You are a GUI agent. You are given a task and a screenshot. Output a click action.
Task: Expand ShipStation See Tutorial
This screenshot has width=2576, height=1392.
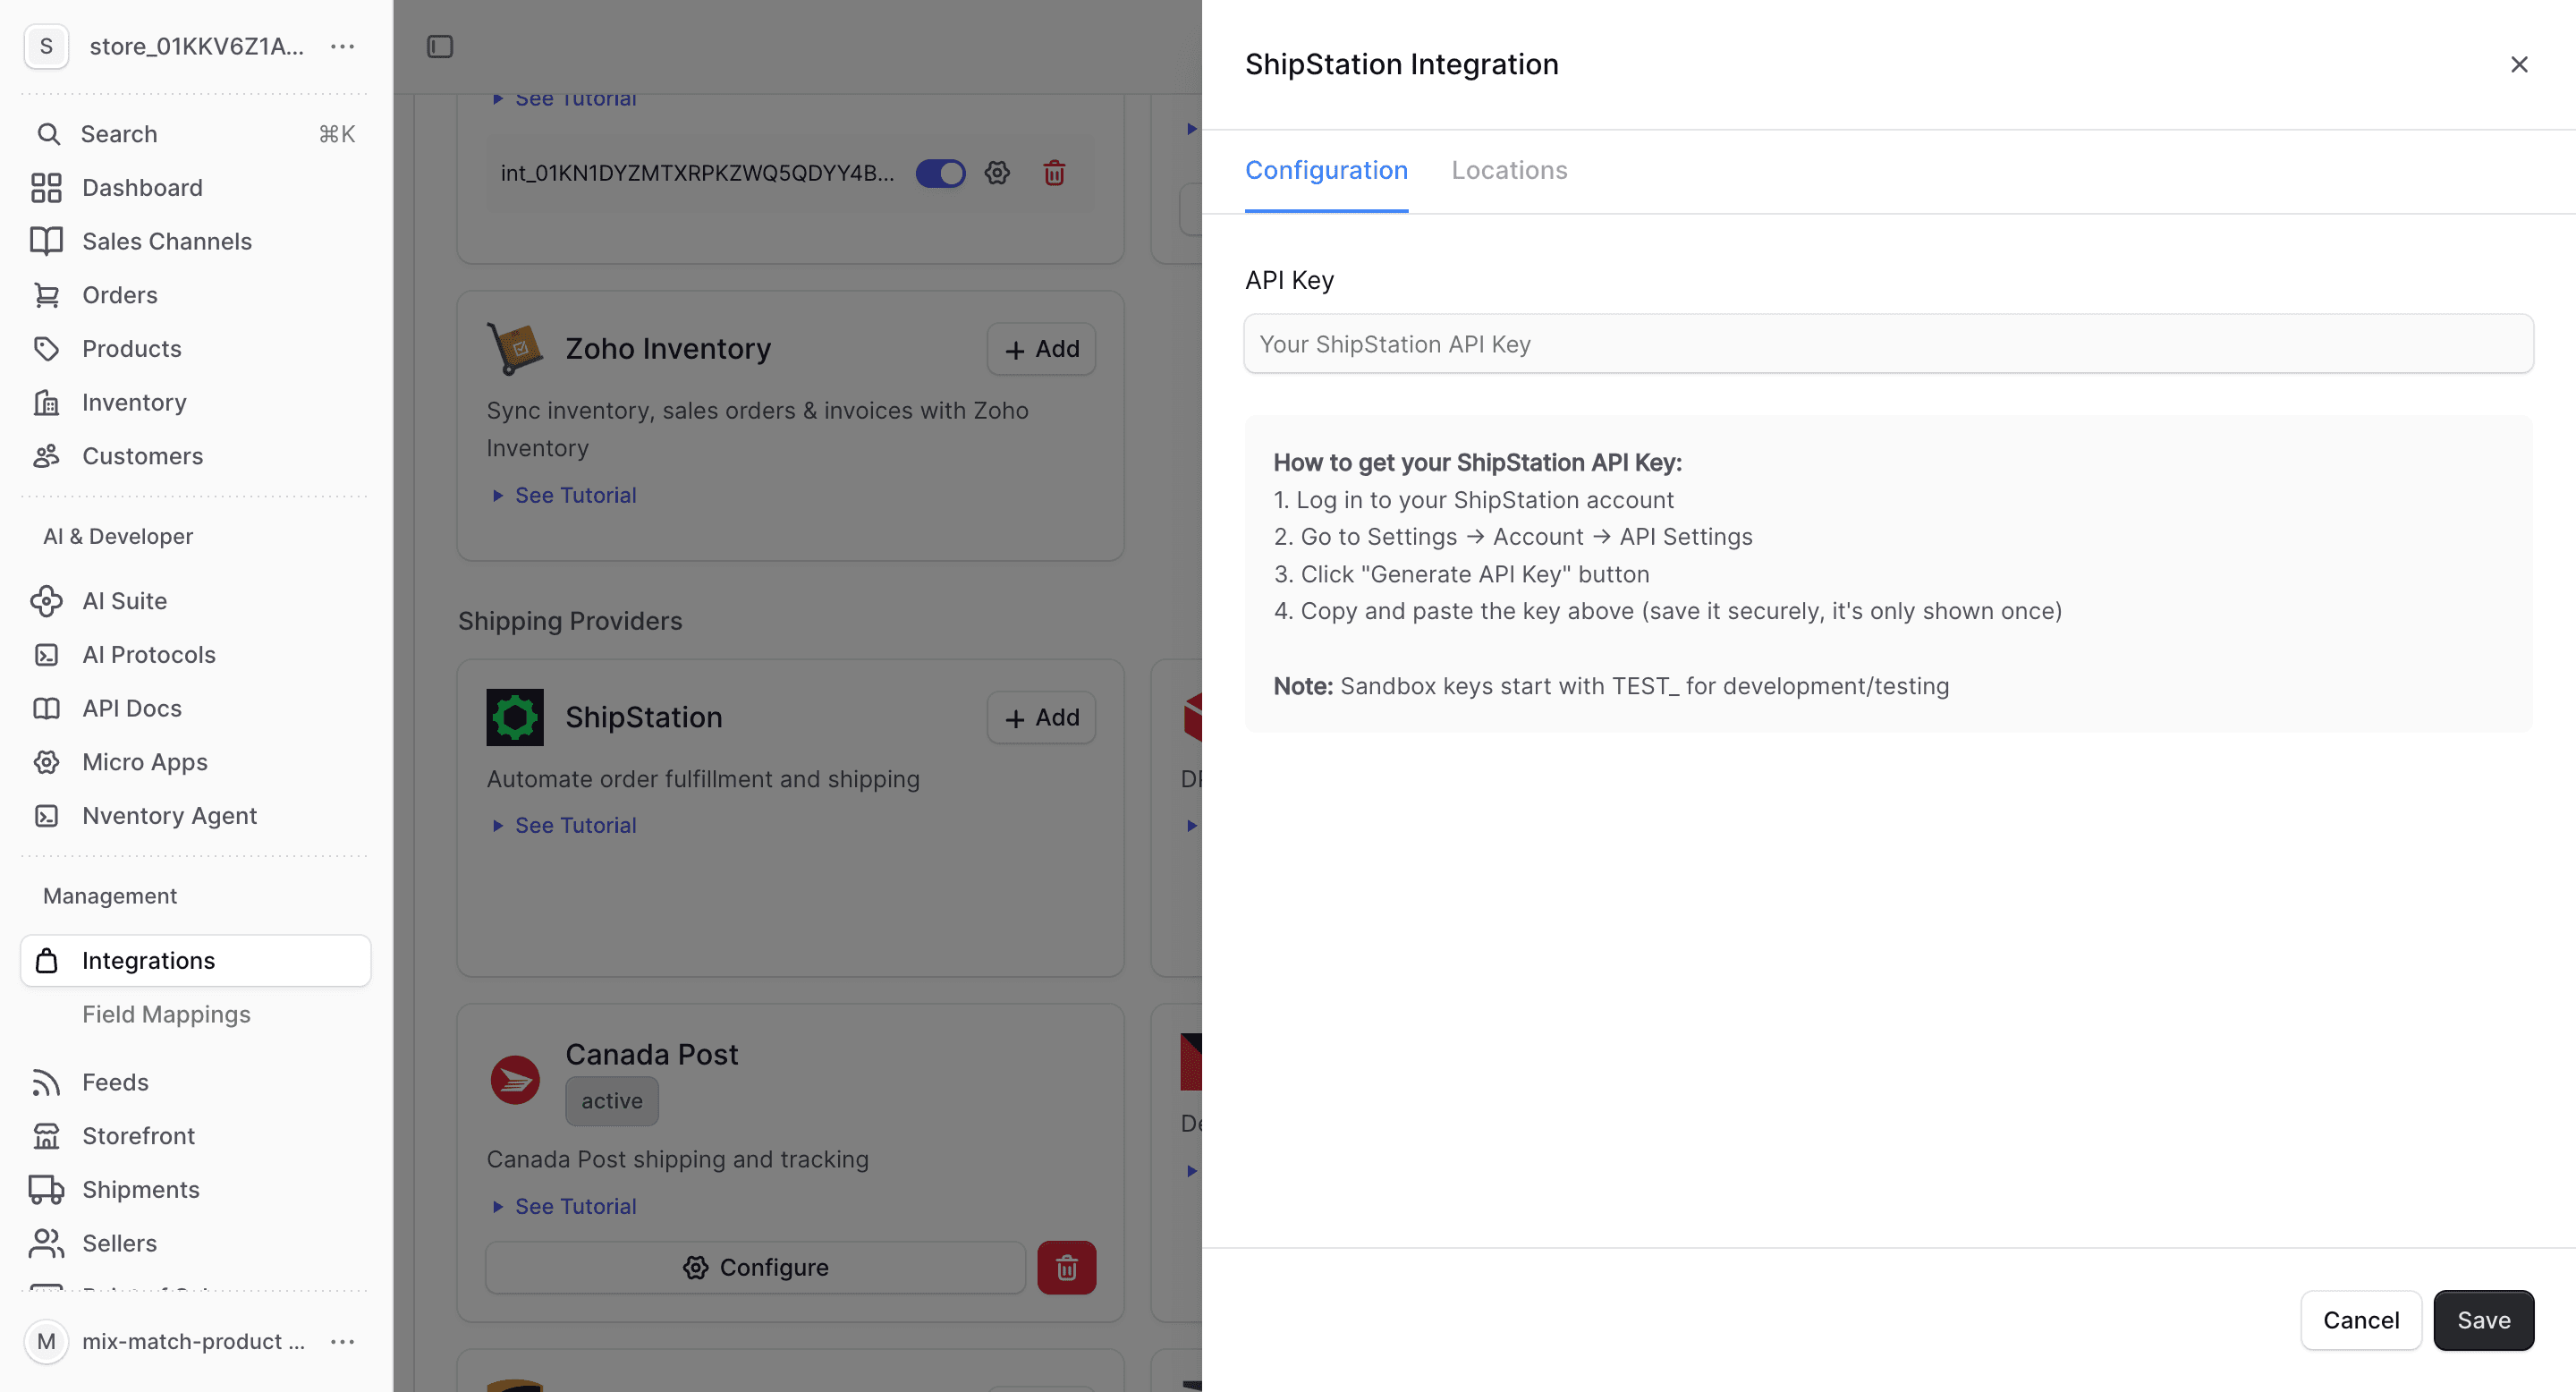[x=565, y=825]
